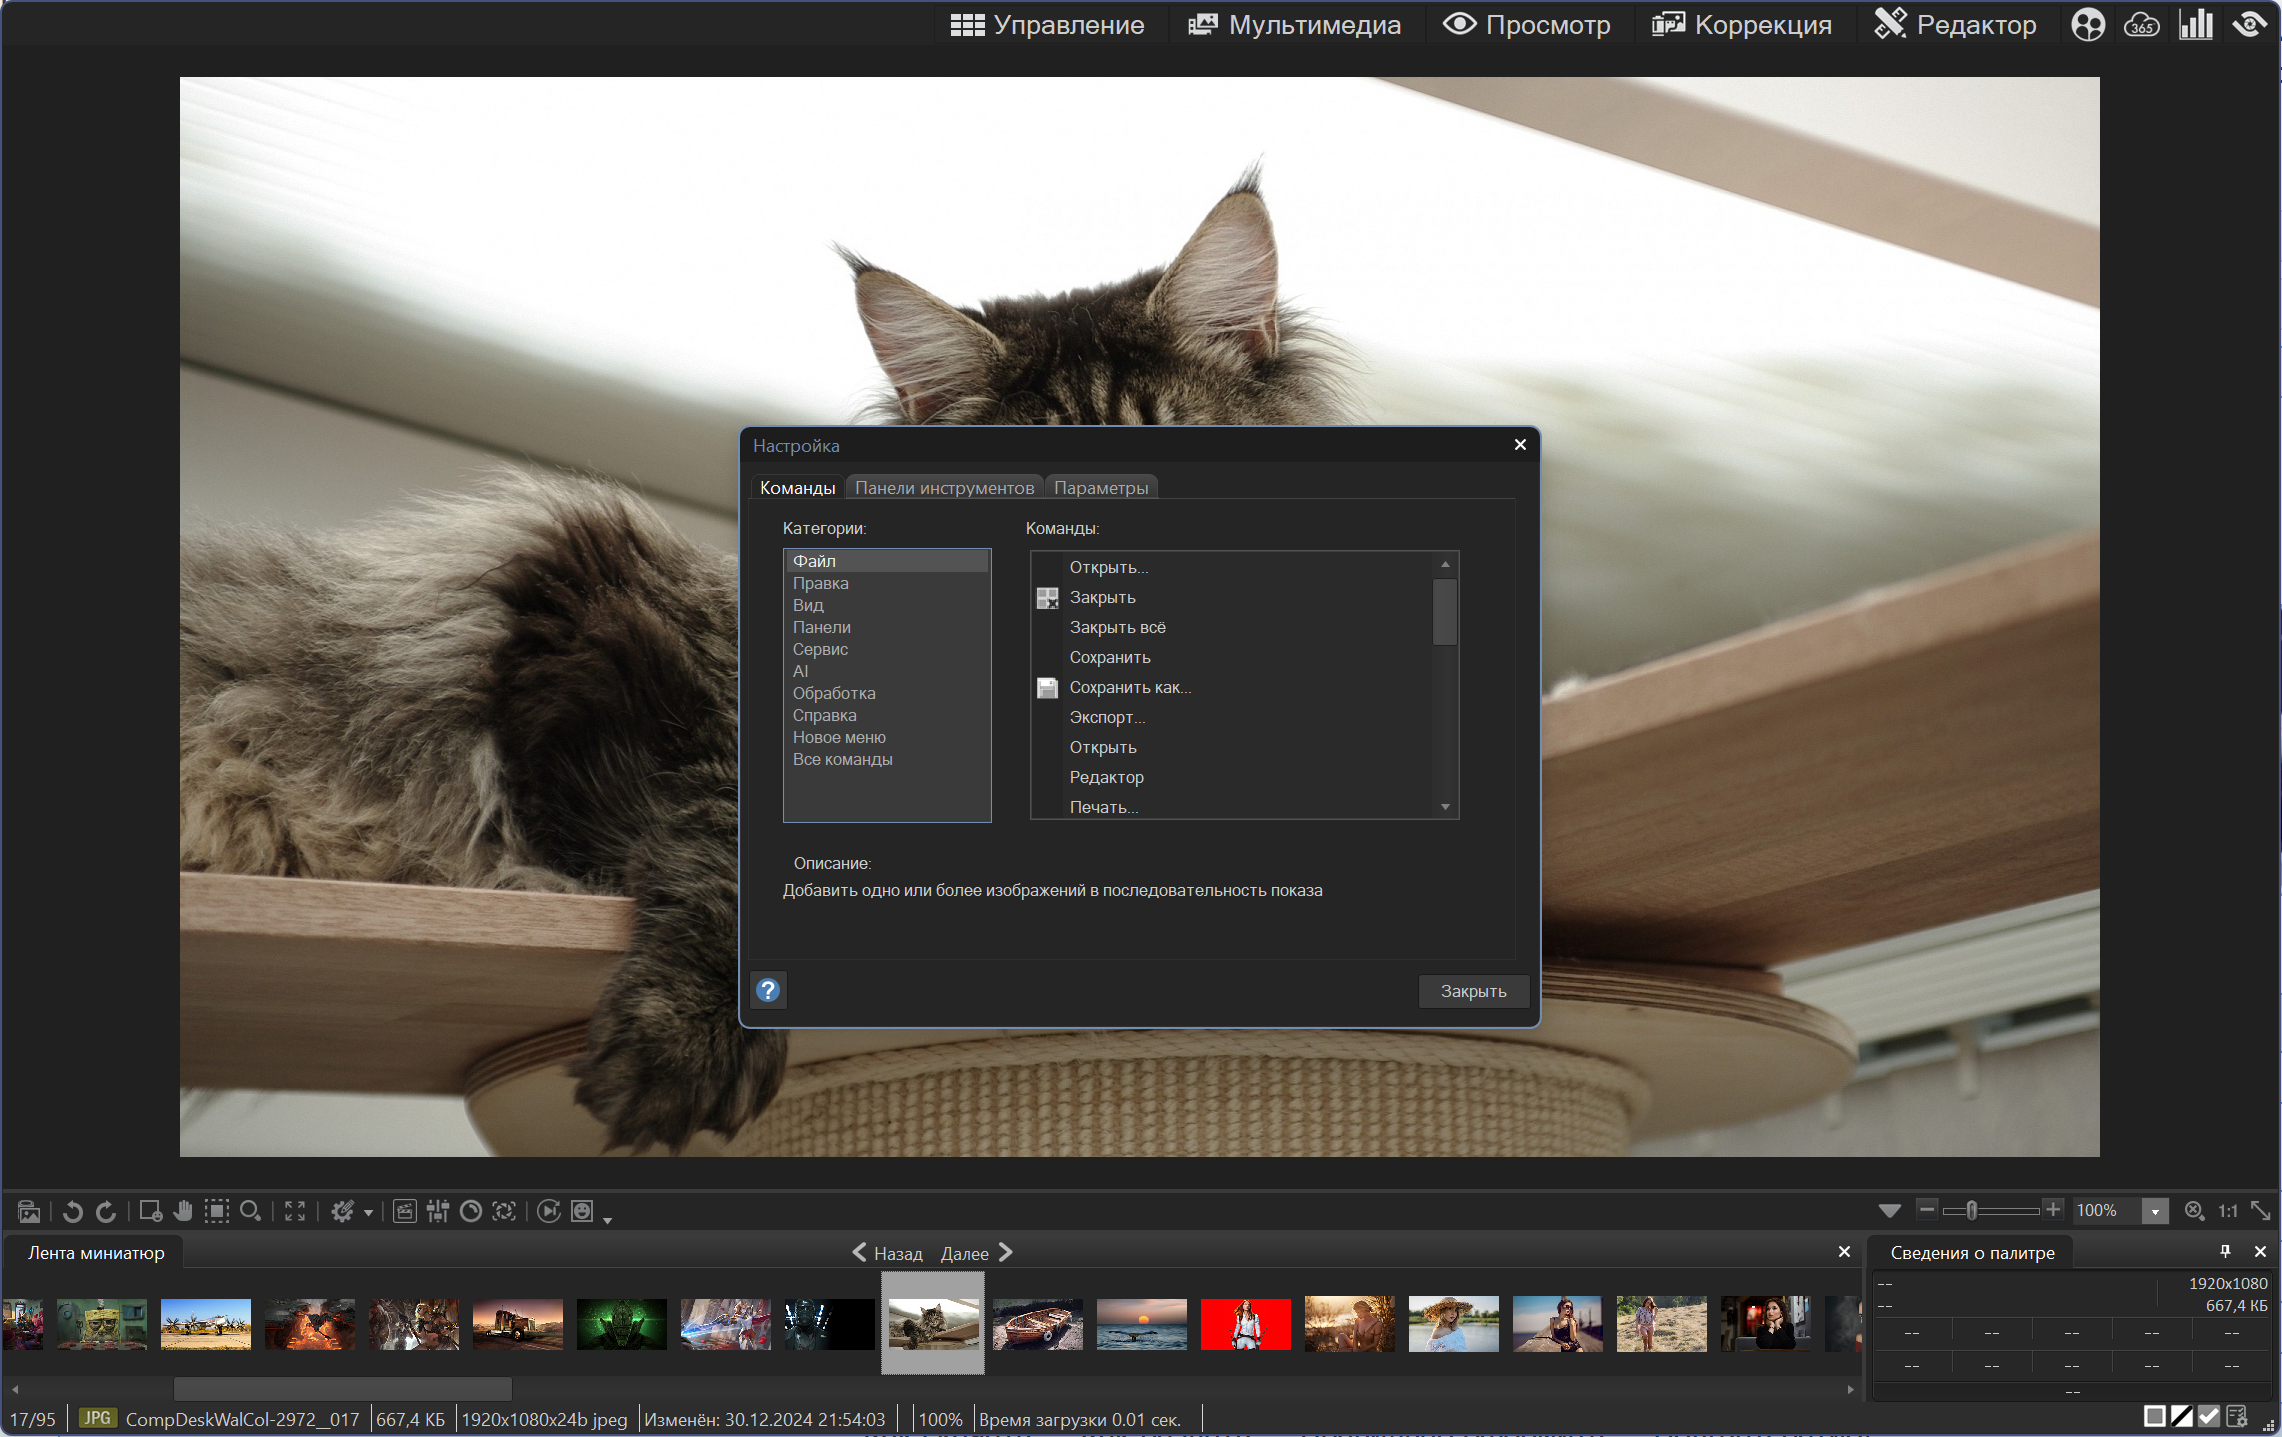This screenshot has width=2282, height=1437.
Task: Toggle the tagged checkmark in status bar
Action: click(x=2209, y=1417)
